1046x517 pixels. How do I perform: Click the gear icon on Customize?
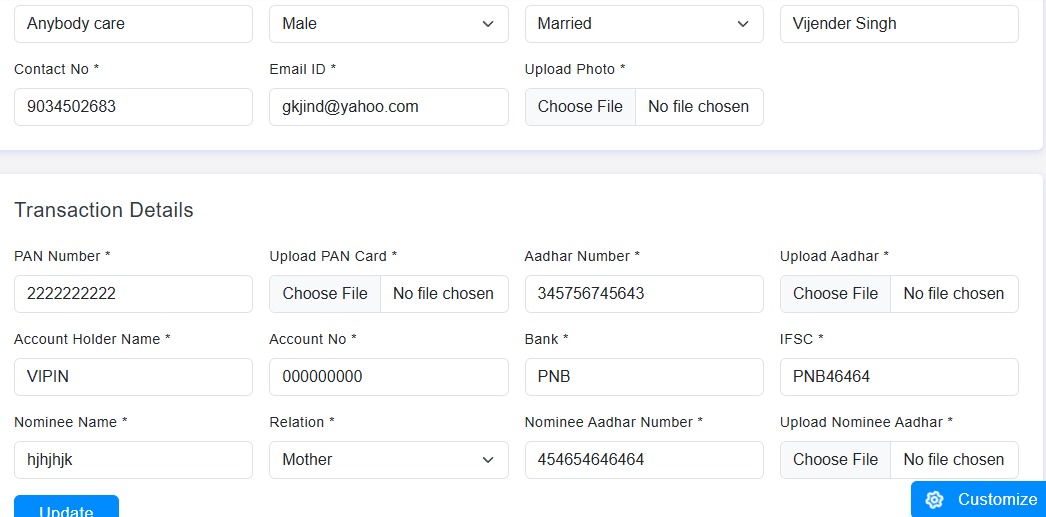[x=935, y=499]
